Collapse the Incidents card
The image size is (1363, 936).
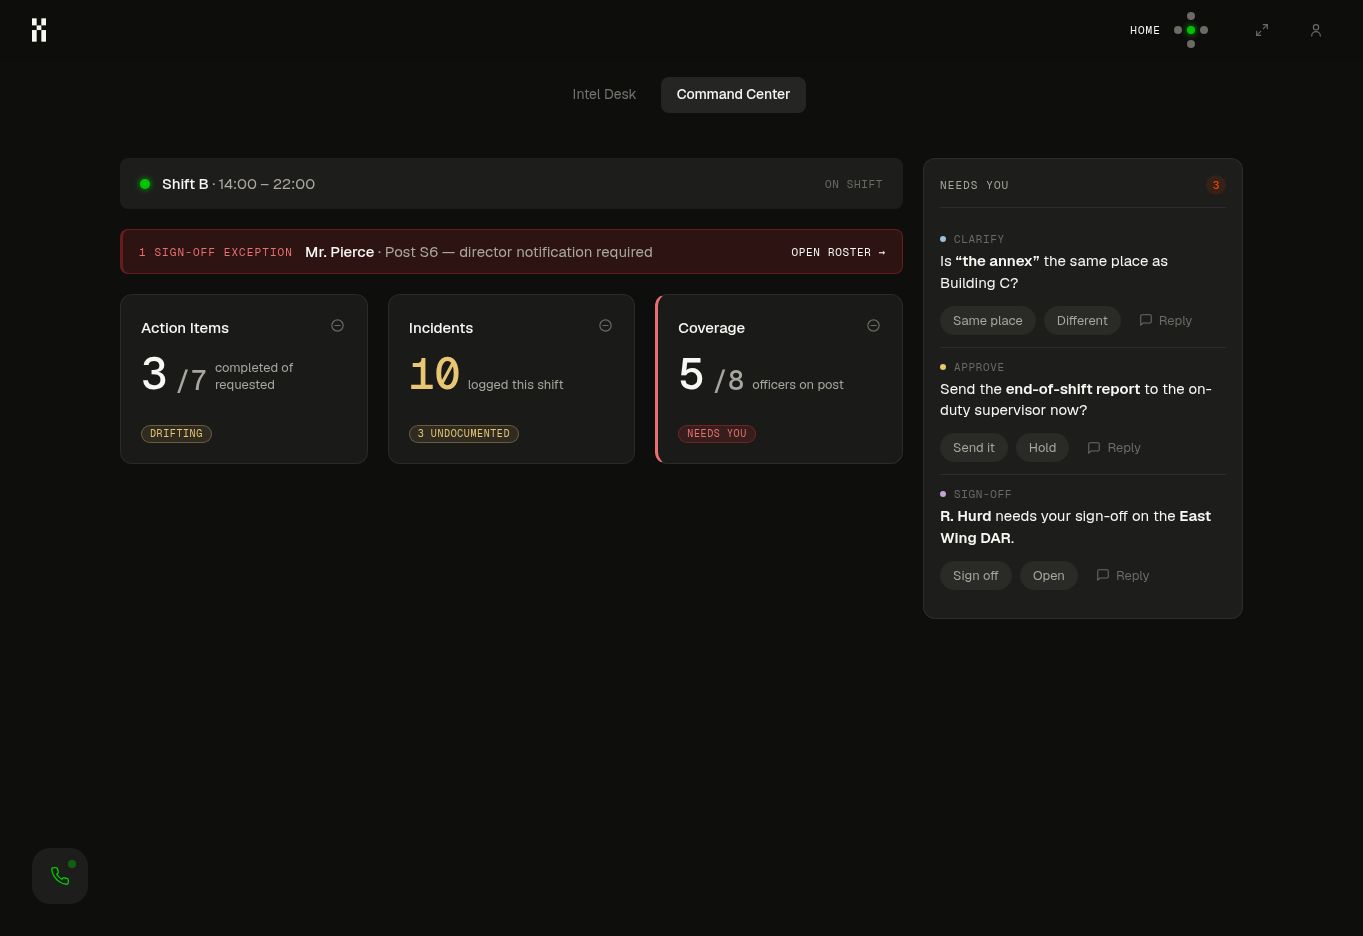pos(605,325)
